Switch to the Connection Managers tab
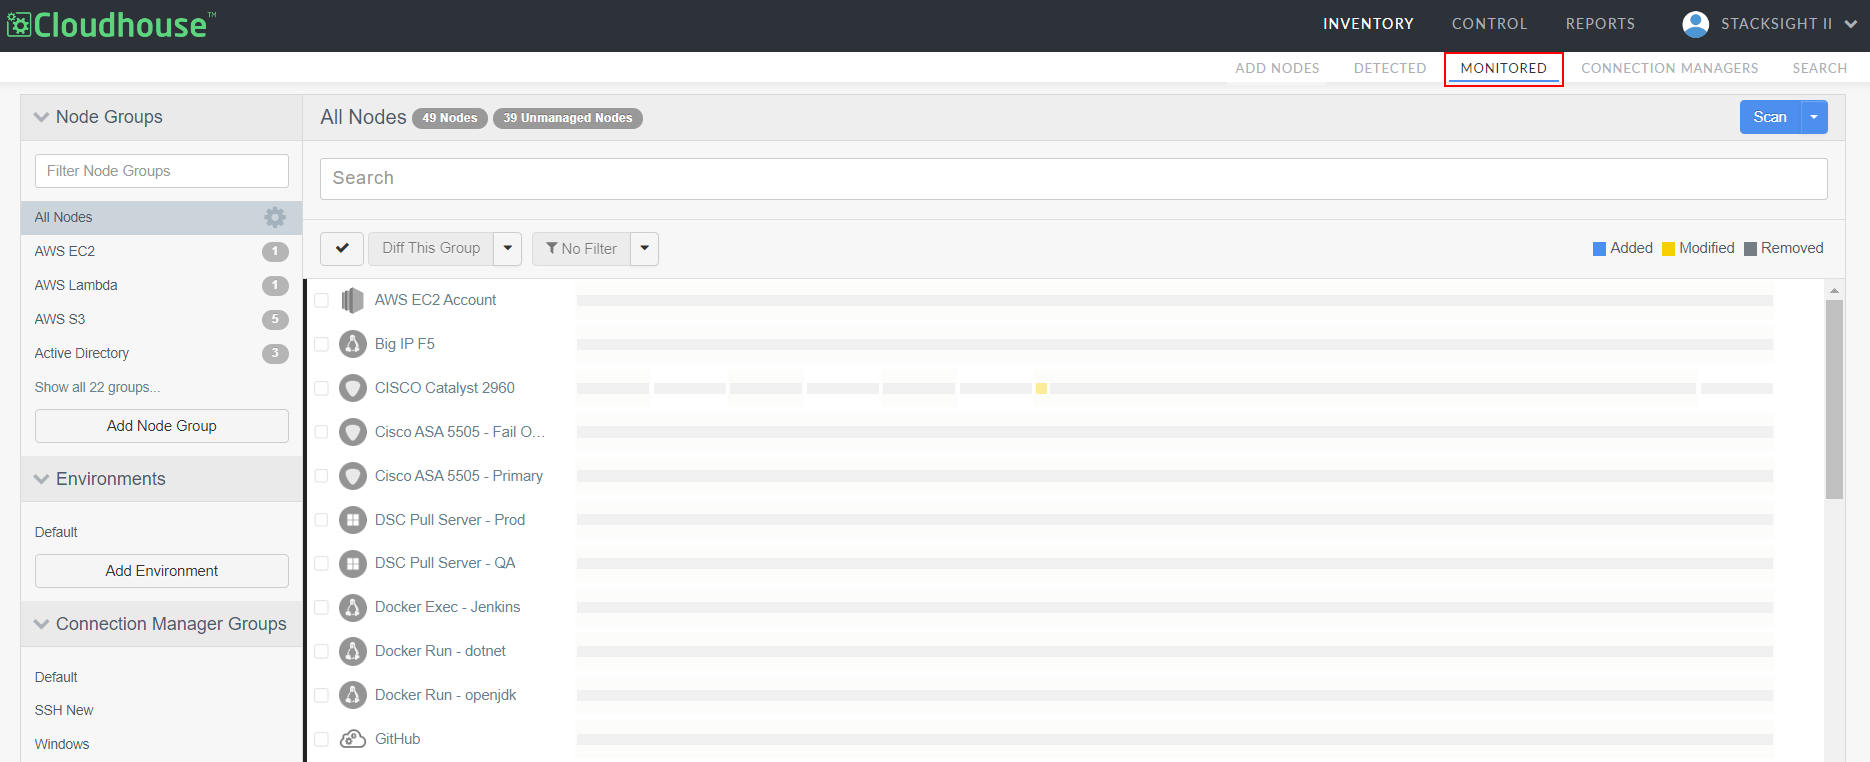 pos(1669,68)
